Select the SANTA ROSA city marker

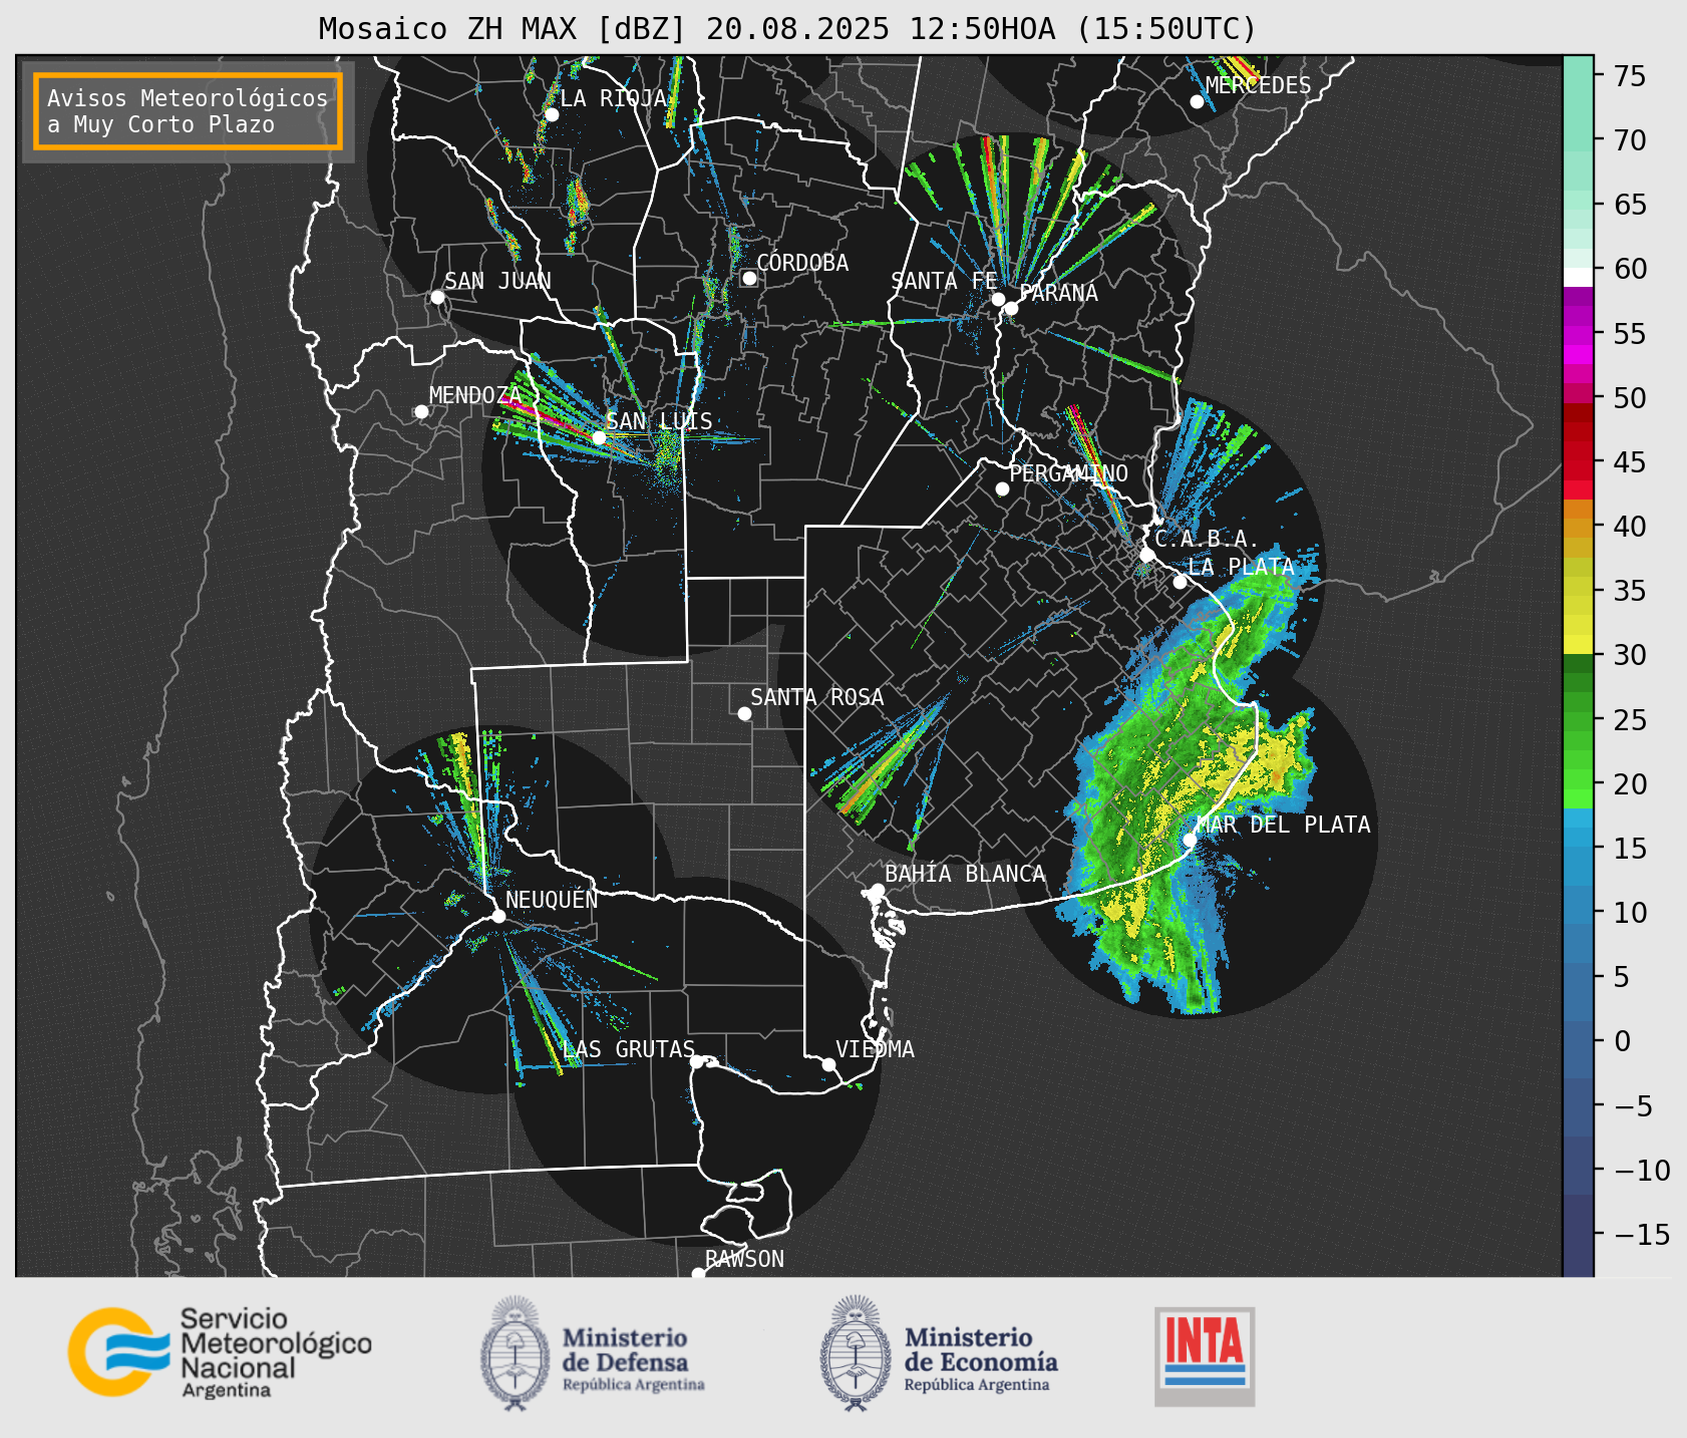point(744,713)
